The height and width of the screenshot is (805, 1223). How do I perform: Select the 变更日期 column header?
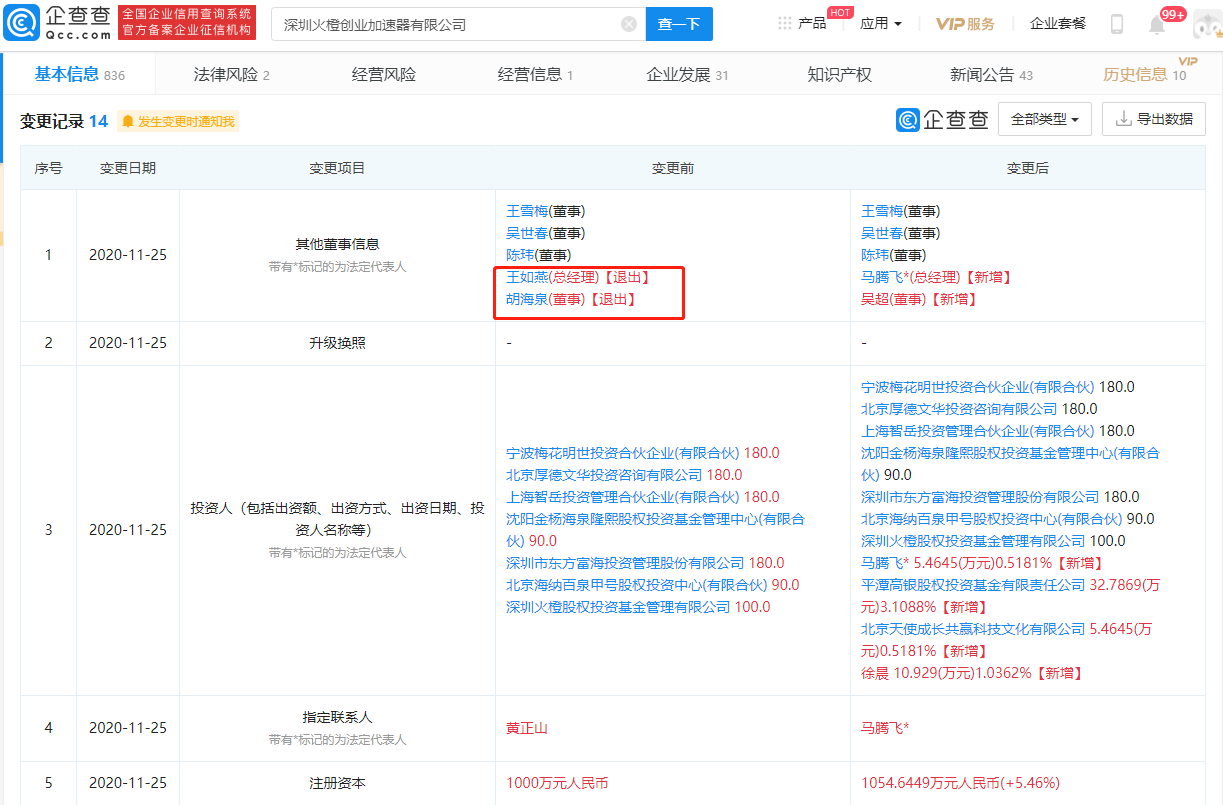coord(128,168)
